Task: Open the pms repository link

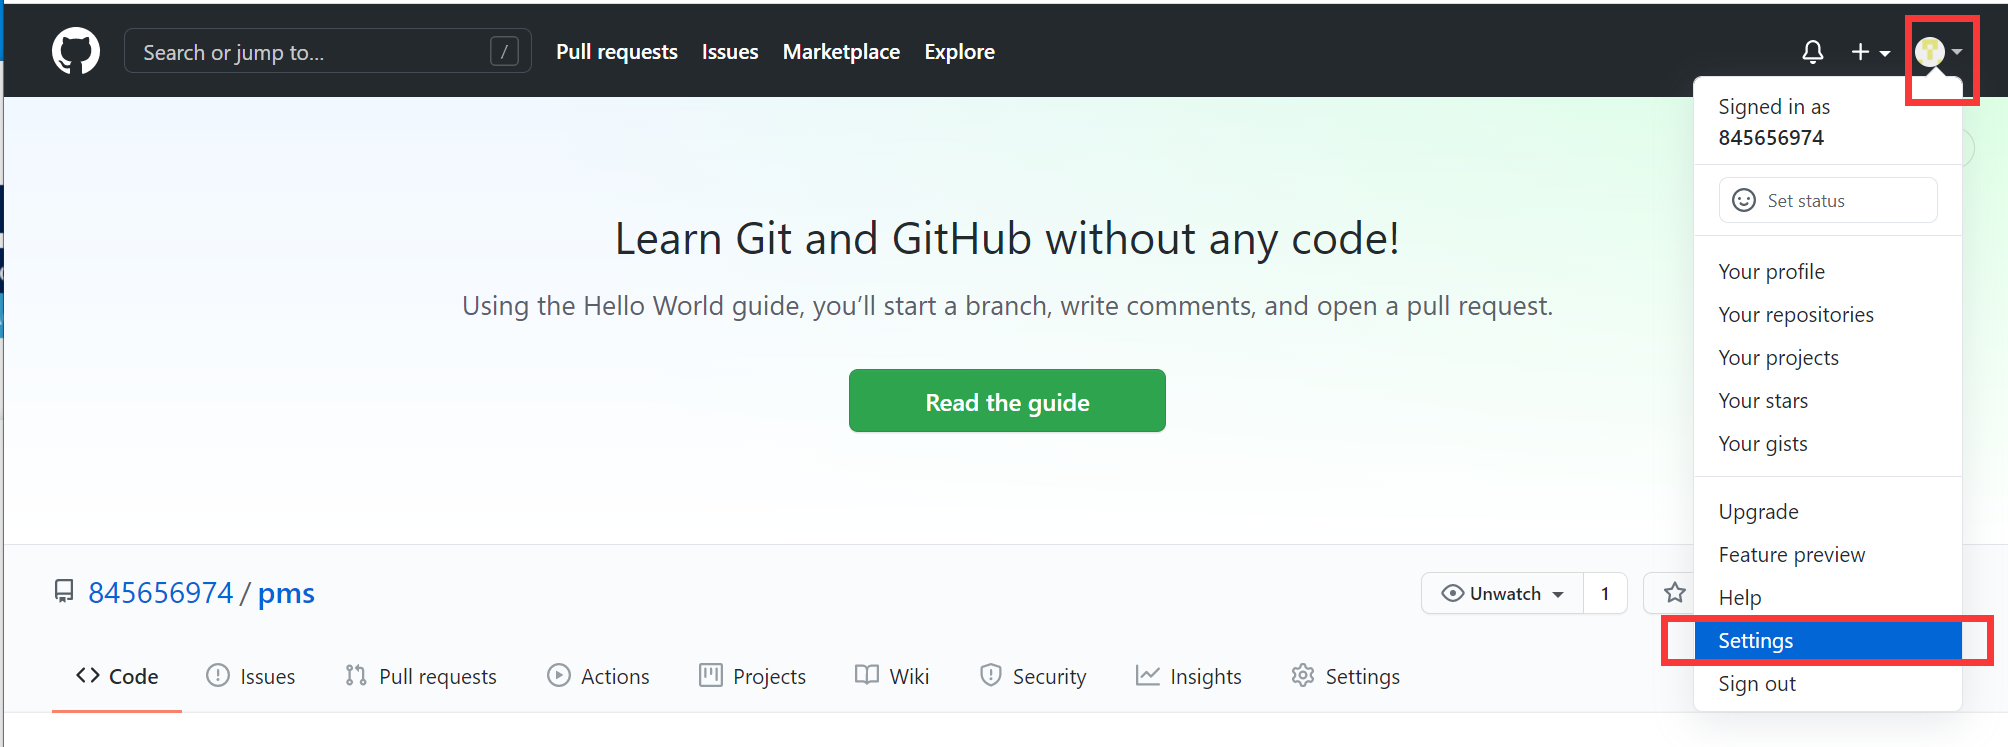Action: point(286,593)
